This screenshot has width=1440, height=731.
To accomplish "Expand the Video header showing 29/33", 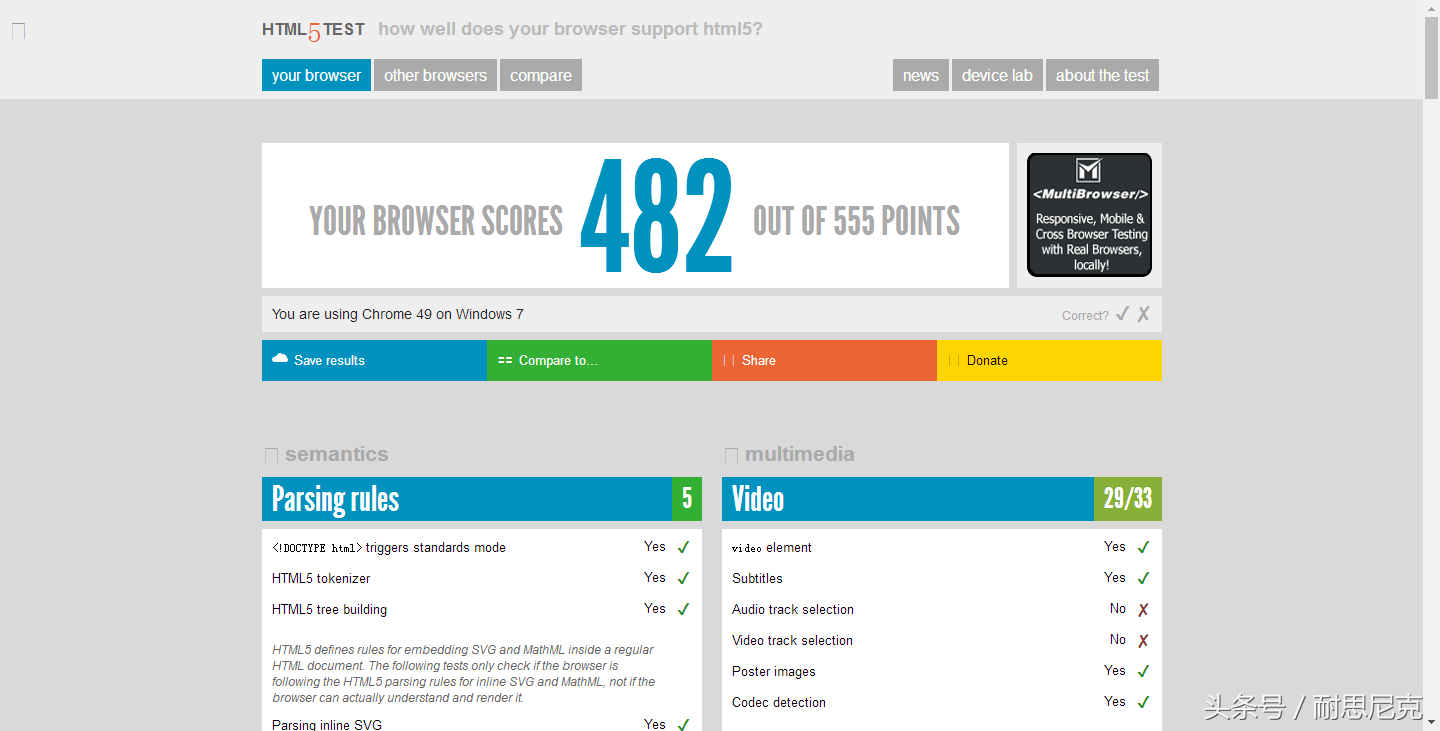I will [941, 499].
